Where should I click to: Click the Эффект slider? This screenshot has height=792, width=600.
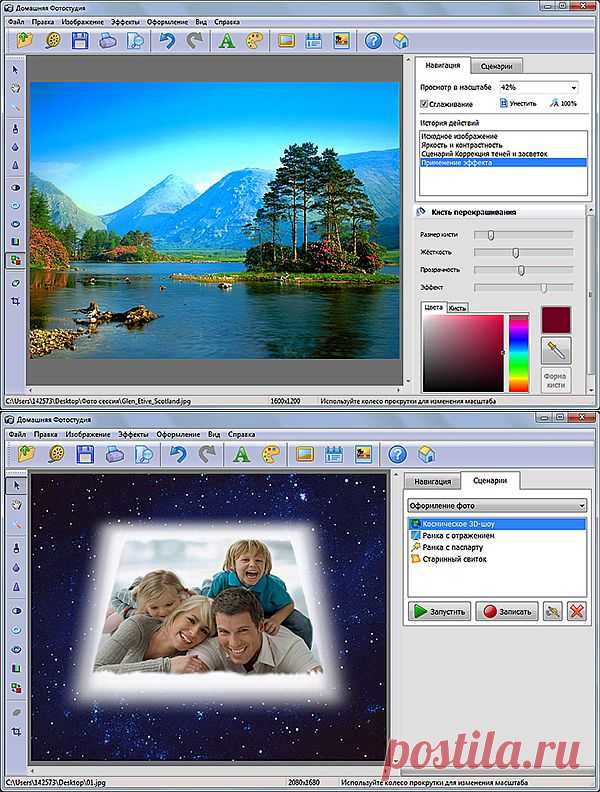pyautogui.click(x=523, y=287)
